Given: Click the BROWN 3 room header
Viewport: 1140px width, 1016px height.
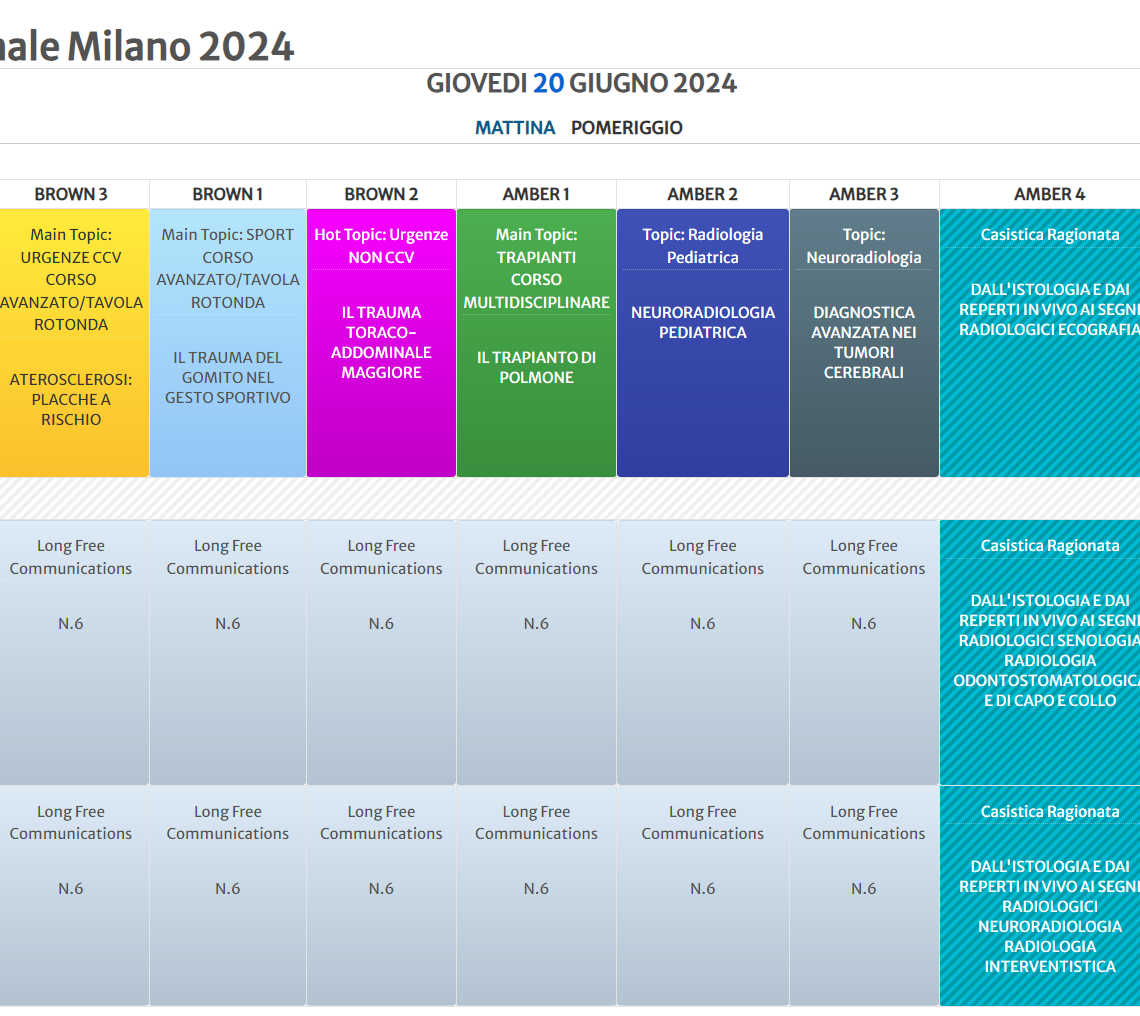Looking at the screenshot, I should (71, 194).
